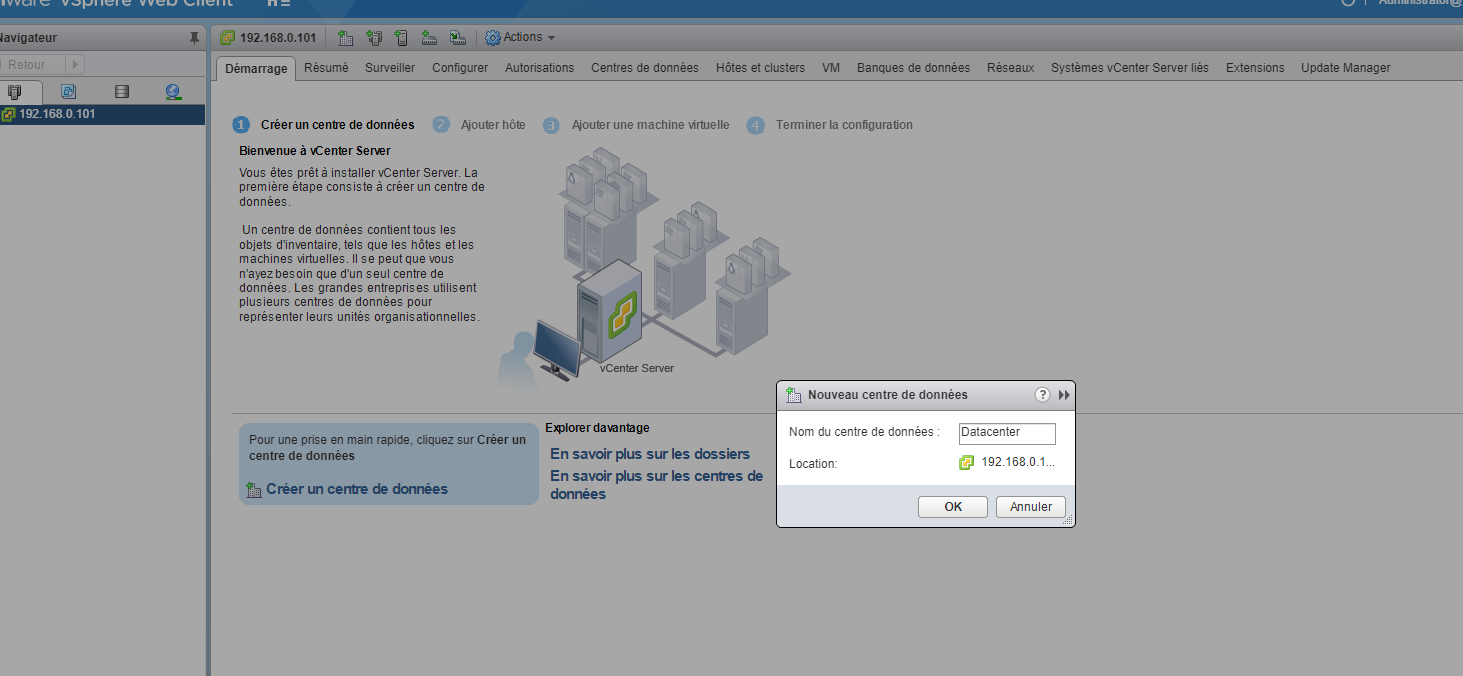Open the Réseaux tab

(x=1010, y=68)
